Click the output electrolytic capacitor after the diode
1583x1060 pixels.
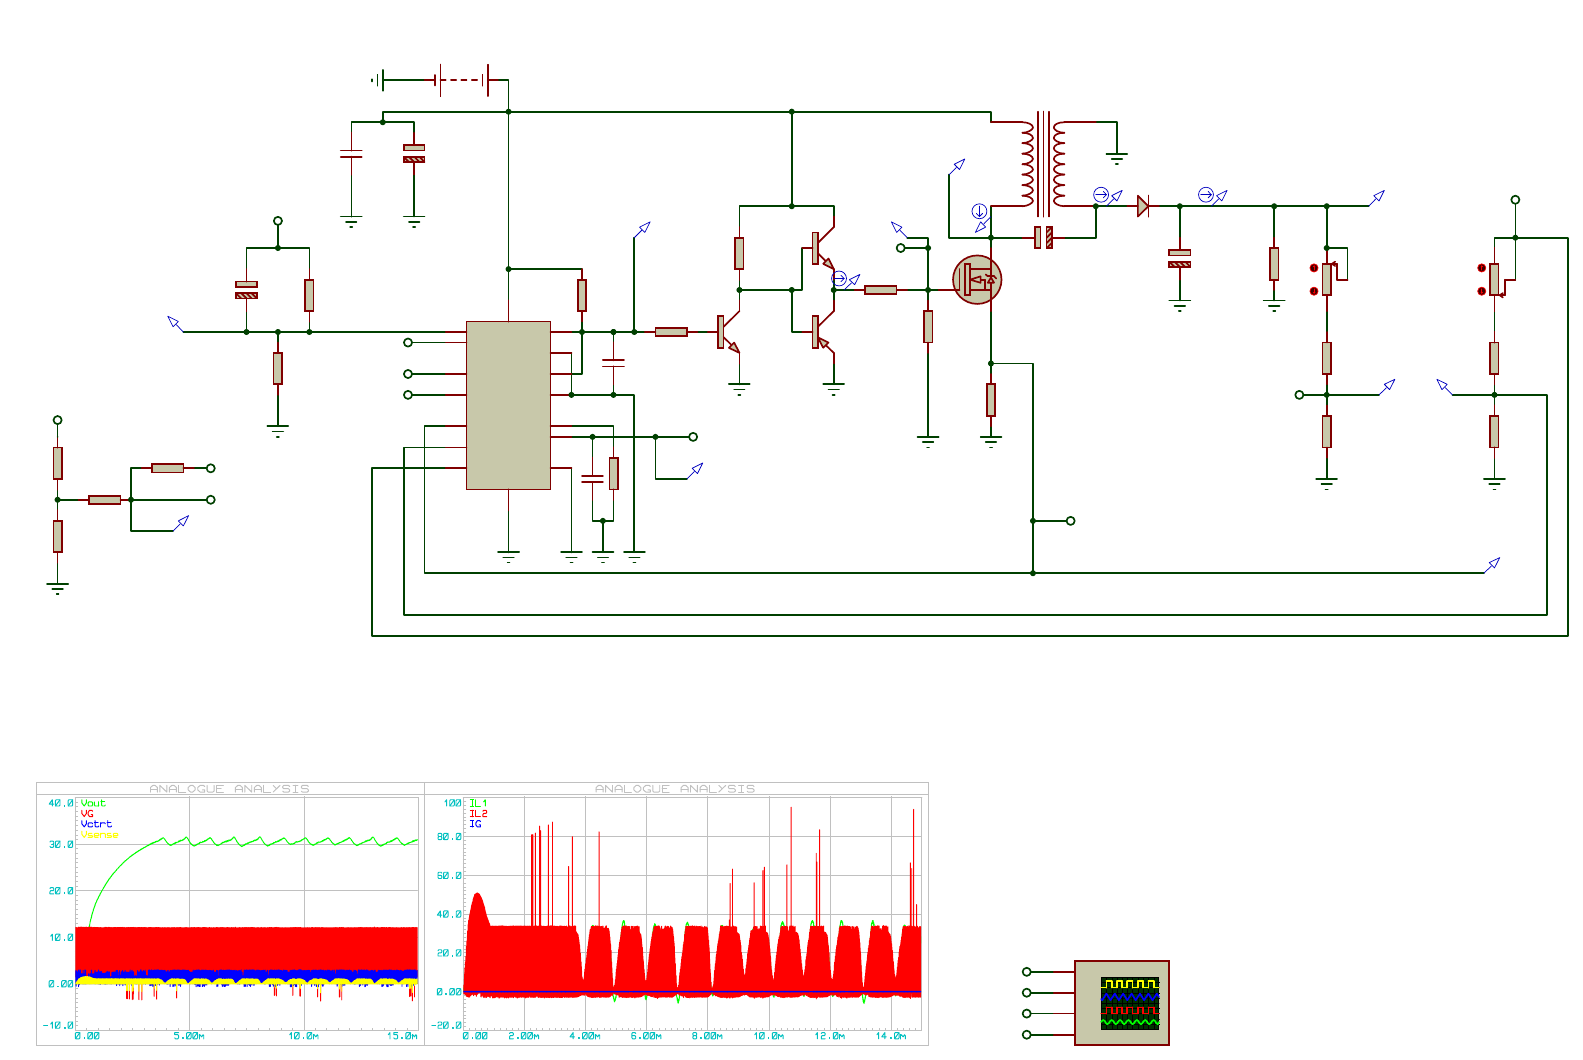tap(1180, 259)
